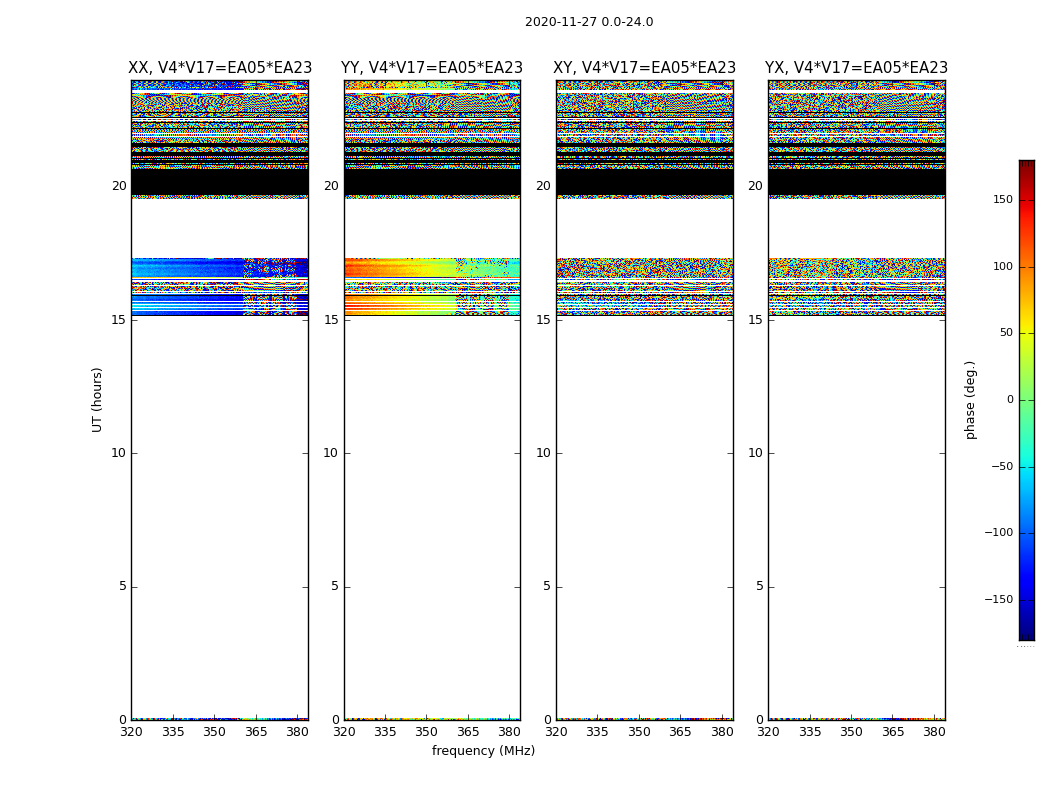
Task: Click the 20 hour tick of XX panel
Action: pos(119,185)
